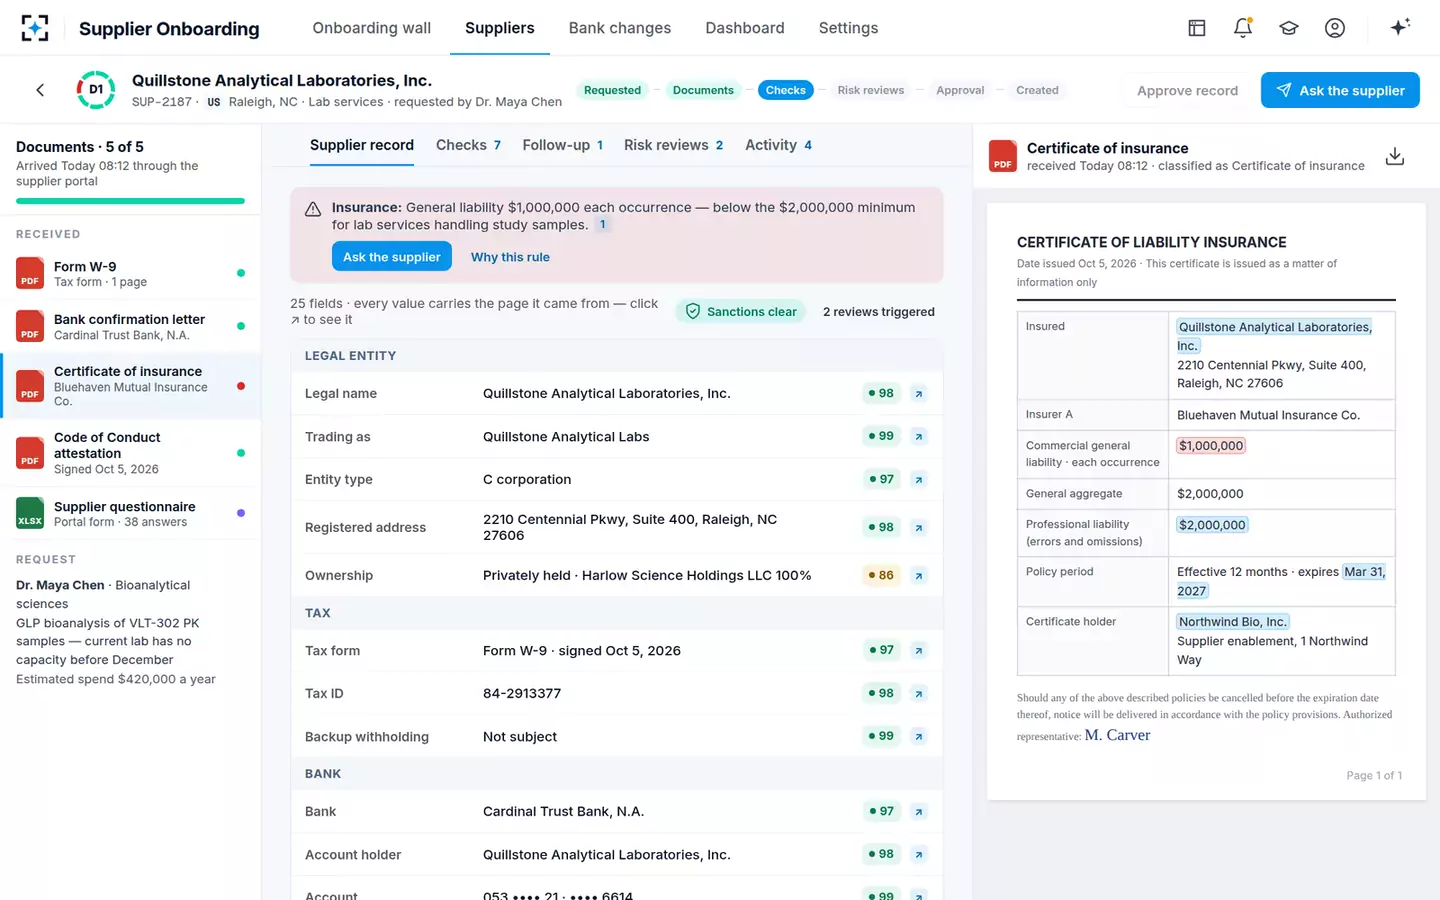Open the Settings tab
Viewport: 1440px width, 900px height.
pos(848,28)
